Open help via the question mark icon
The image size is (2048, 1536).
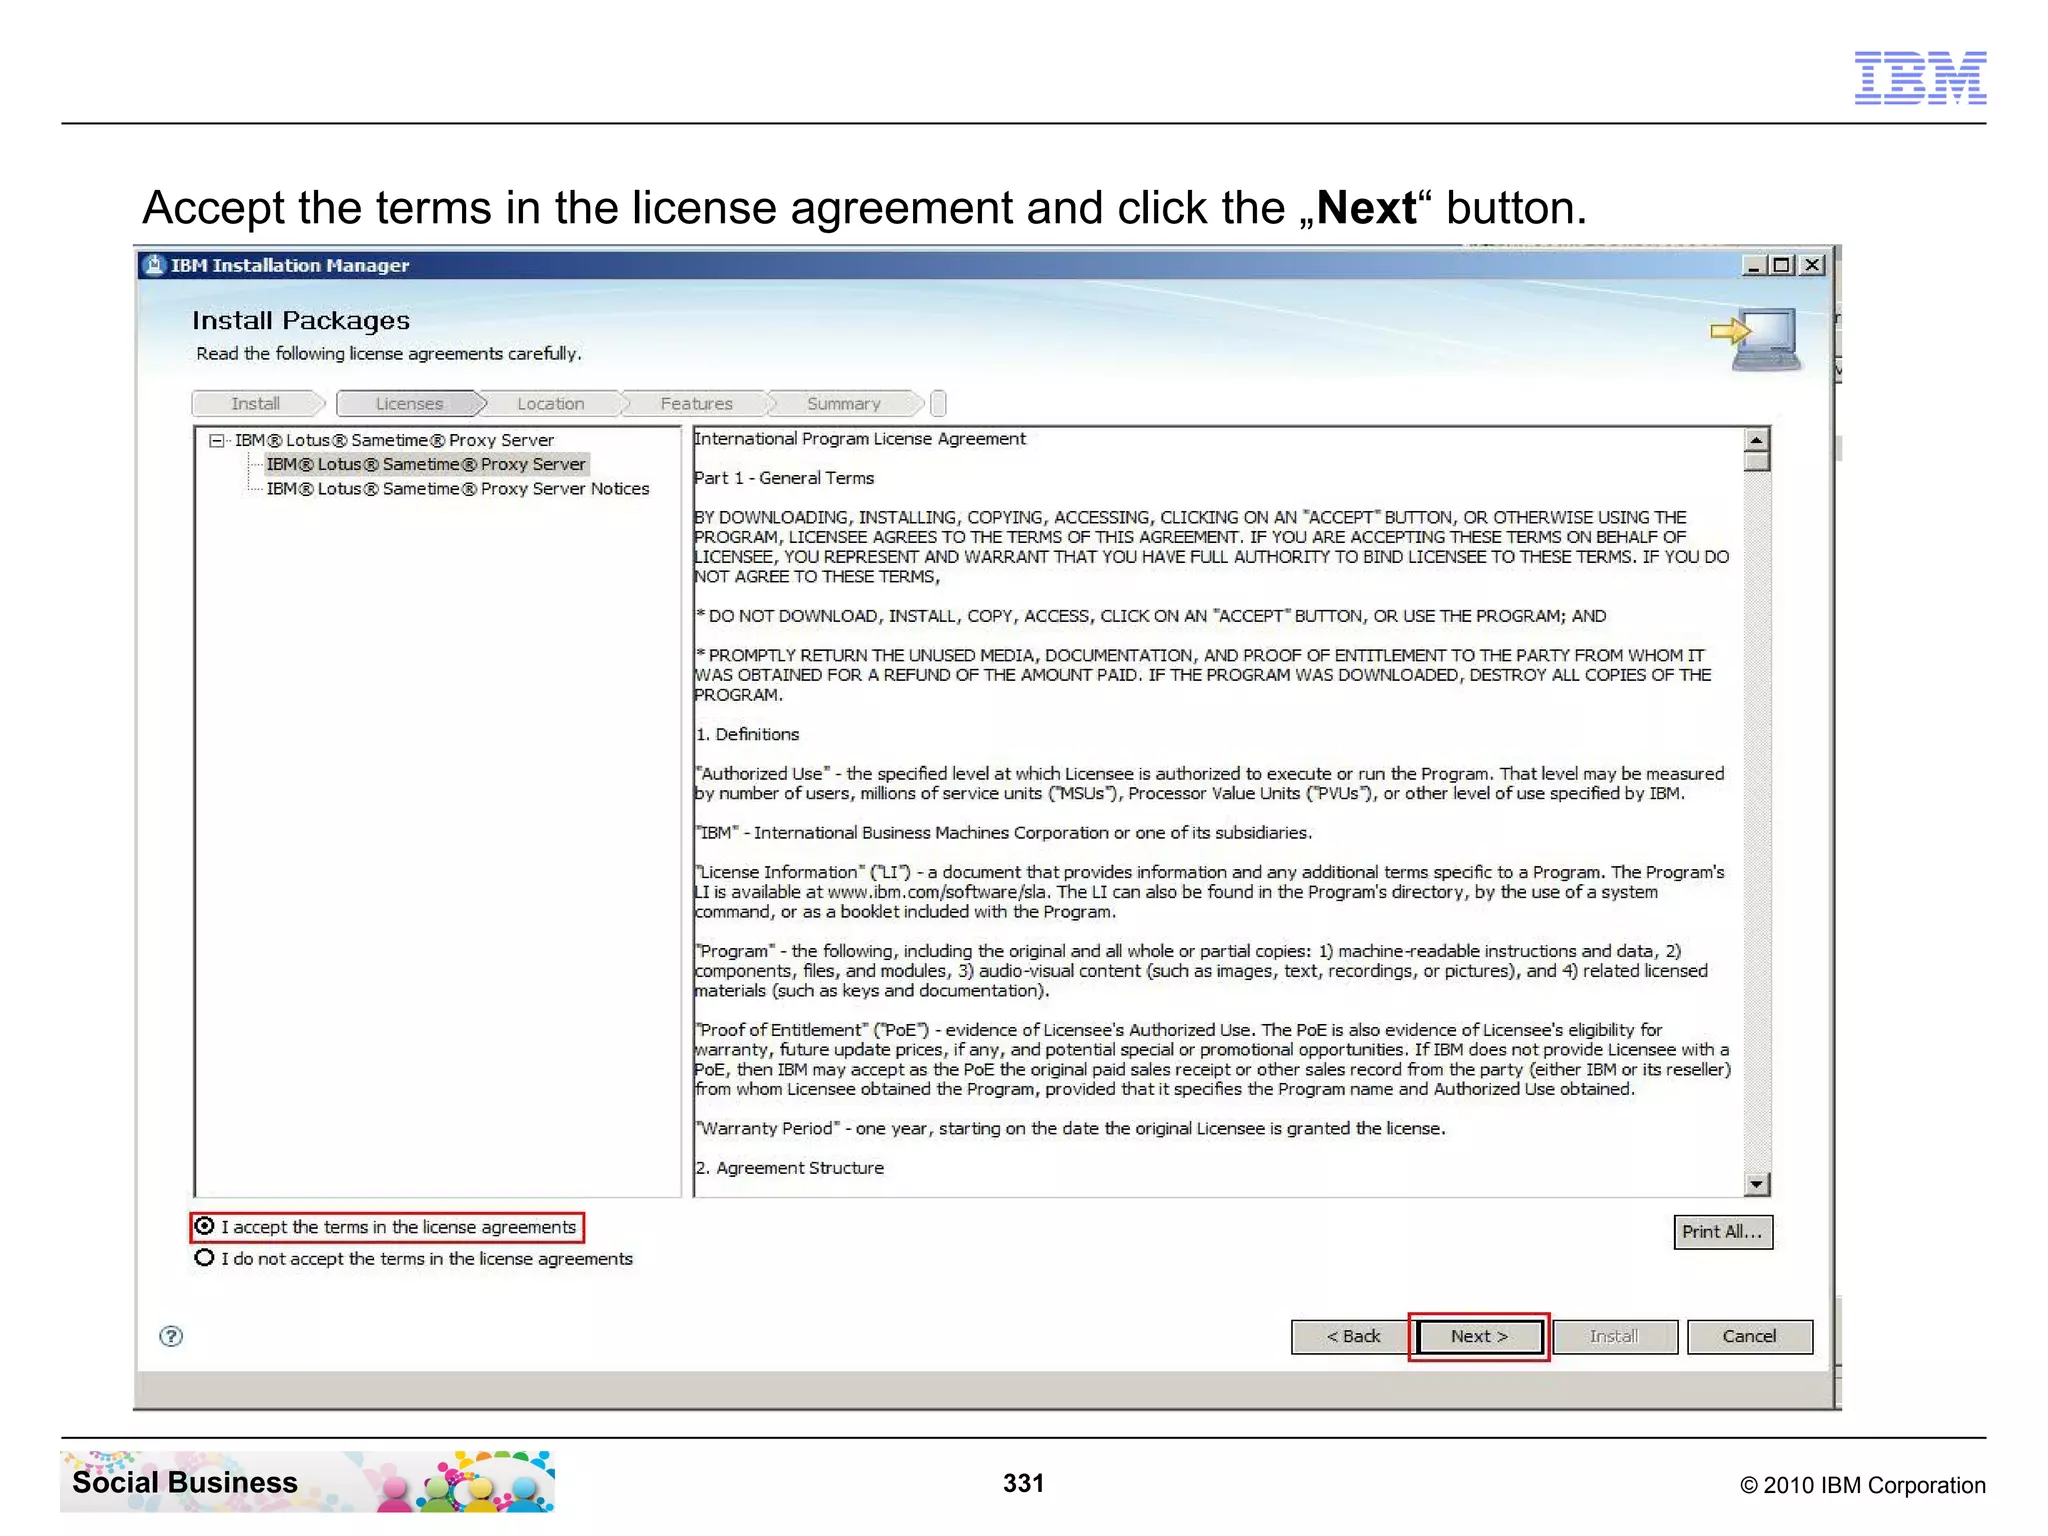[x=171, y=1336]
